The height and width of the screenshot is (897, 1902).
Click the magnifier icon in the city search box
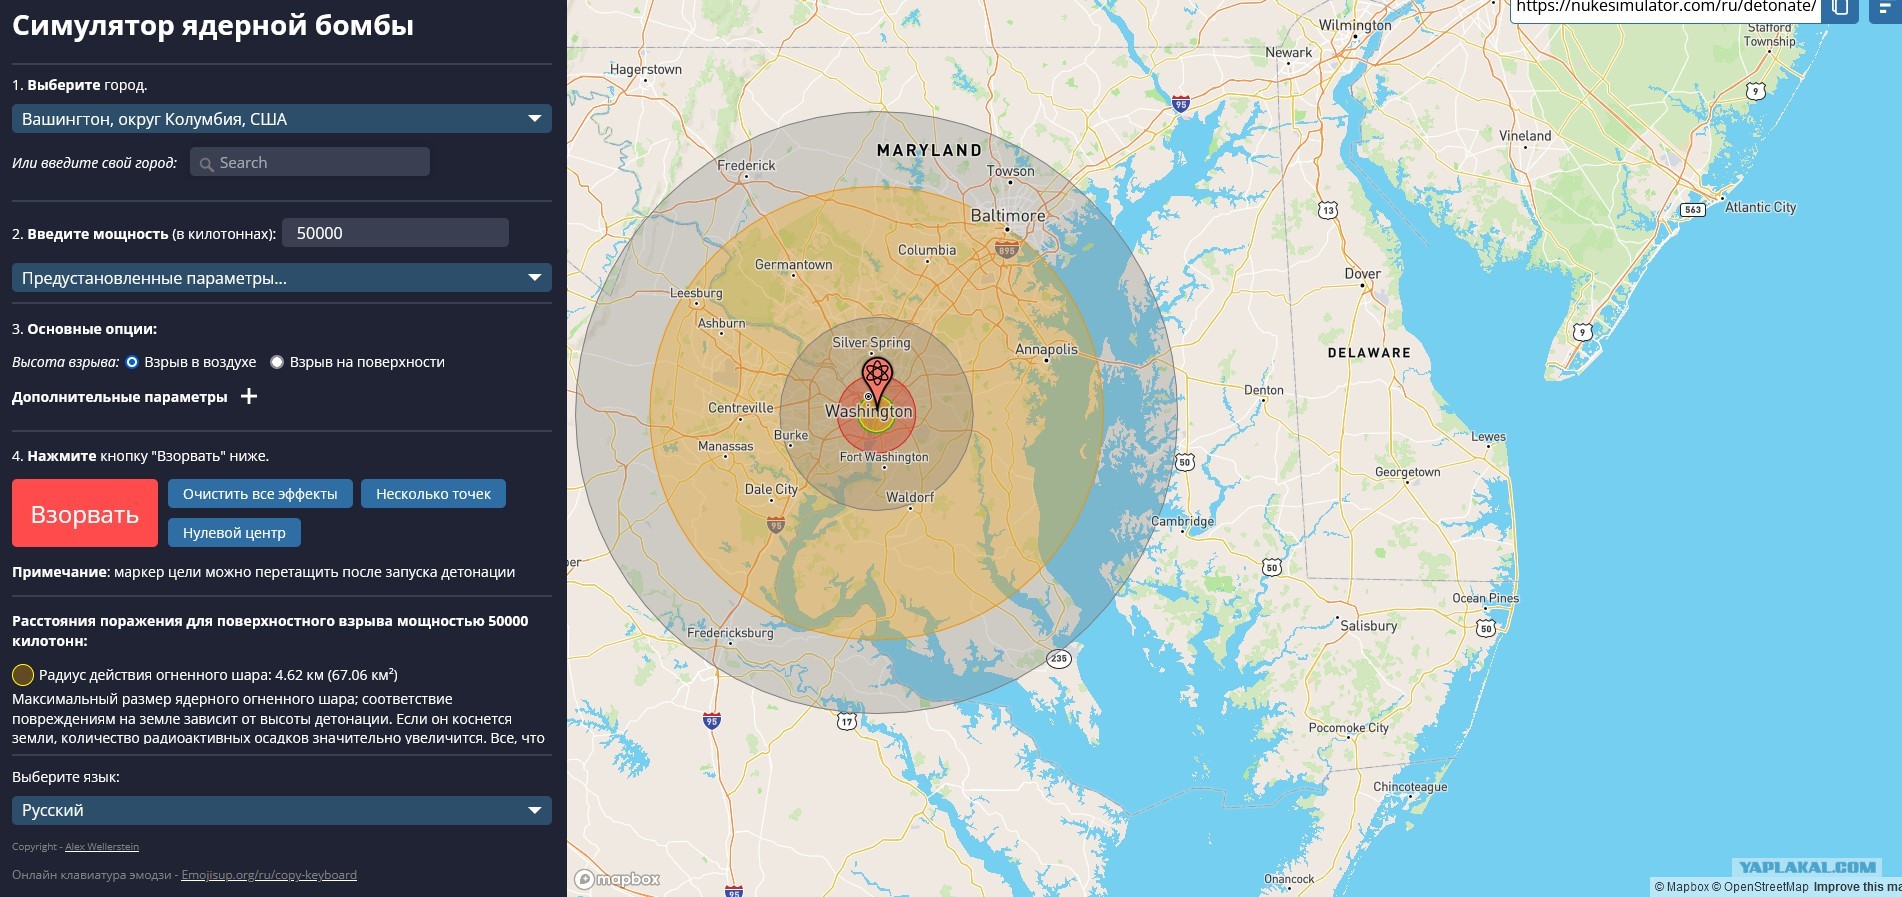[206, 164]
